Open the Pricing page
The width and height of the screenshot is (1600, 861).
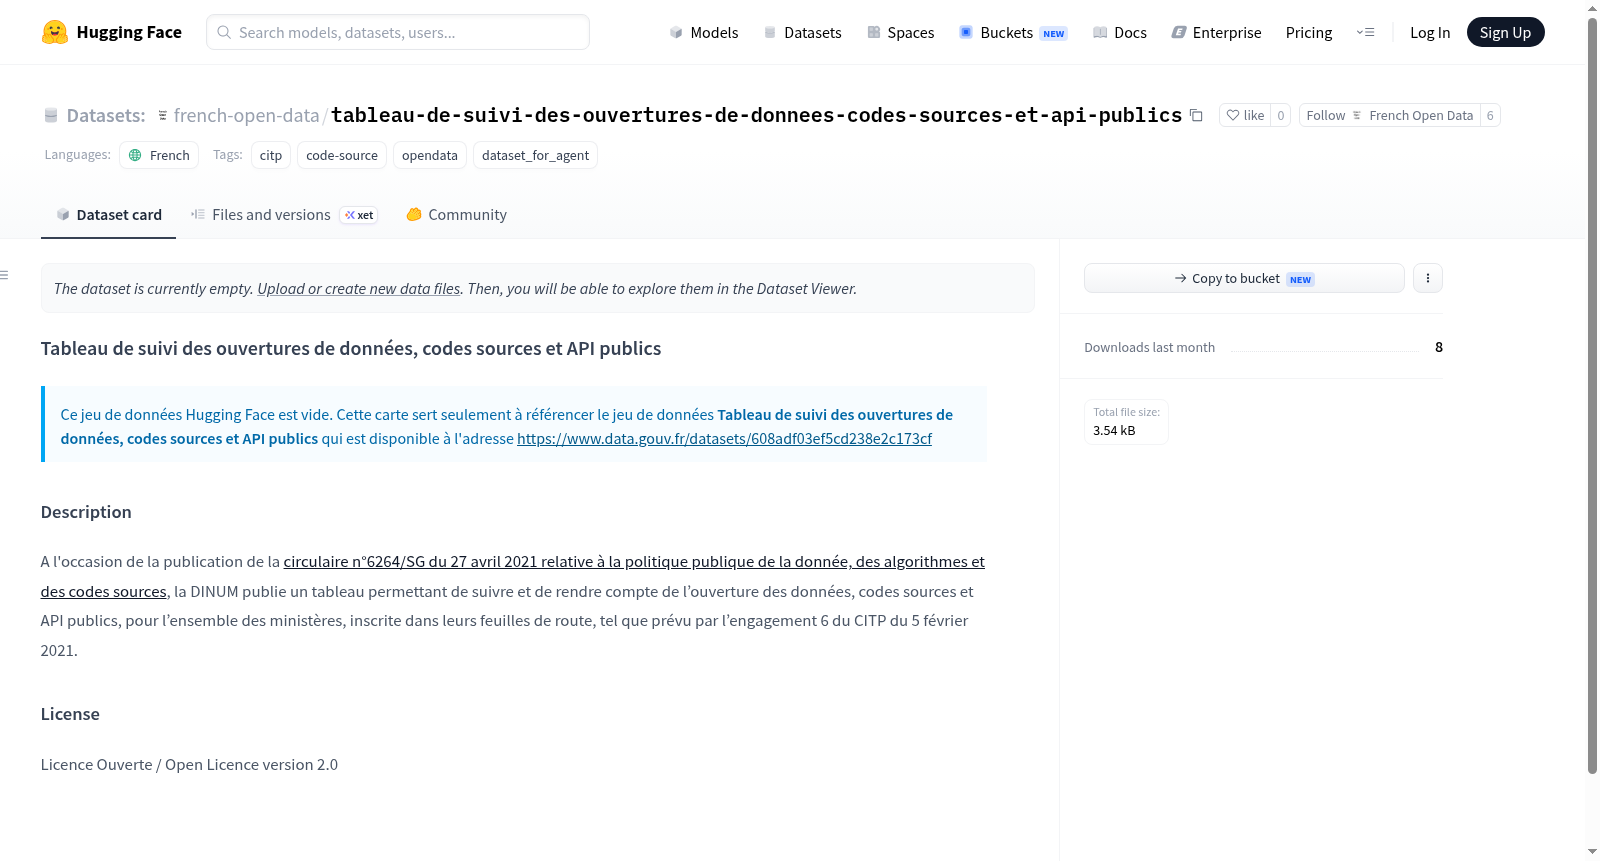(x=1309, y=33)
